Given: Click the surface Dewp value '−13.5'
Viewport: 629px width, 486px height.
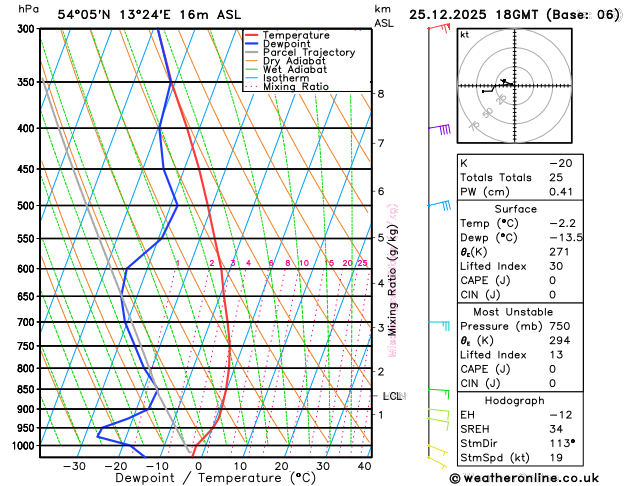Looking at the screenshot, I should 566,237.
